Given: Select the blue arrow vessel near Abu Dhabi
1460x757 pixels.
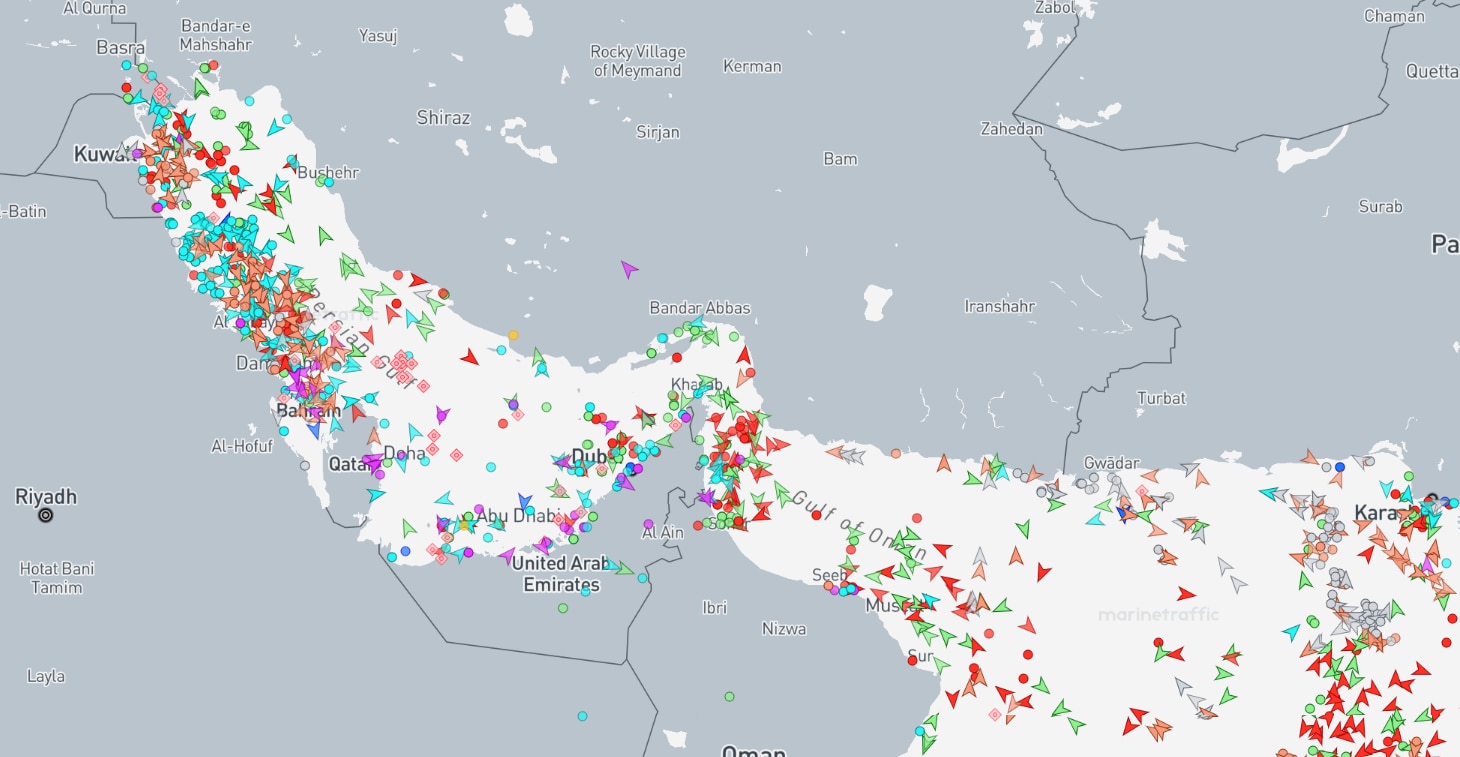Looking at the screenshot, I should click(x=524, y=502).
